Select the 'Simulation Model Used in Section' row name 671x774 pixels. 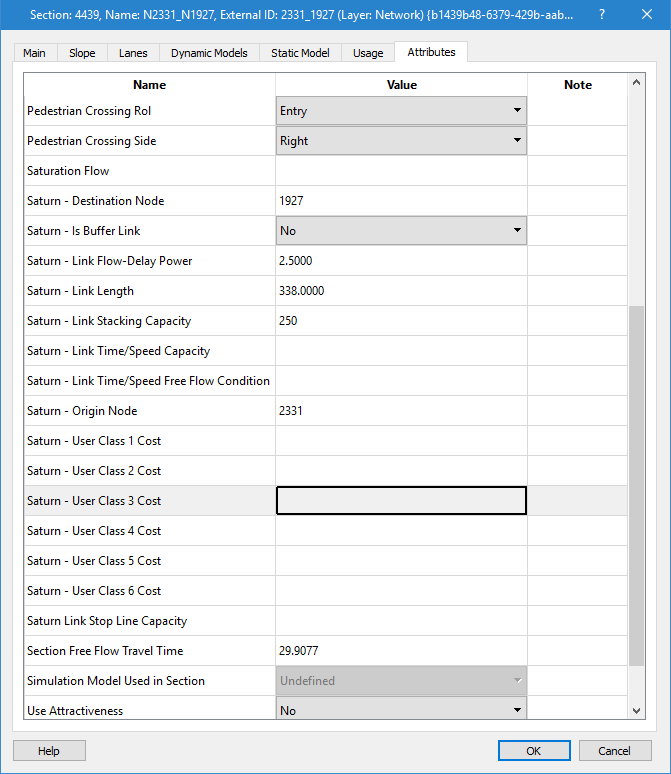click(116, 681)
